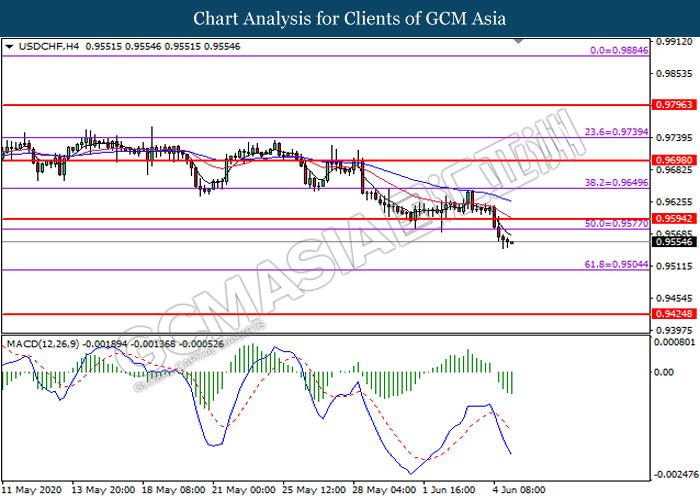
Task: Click the 0.98535 price scale value
Action: pos(674,74)
